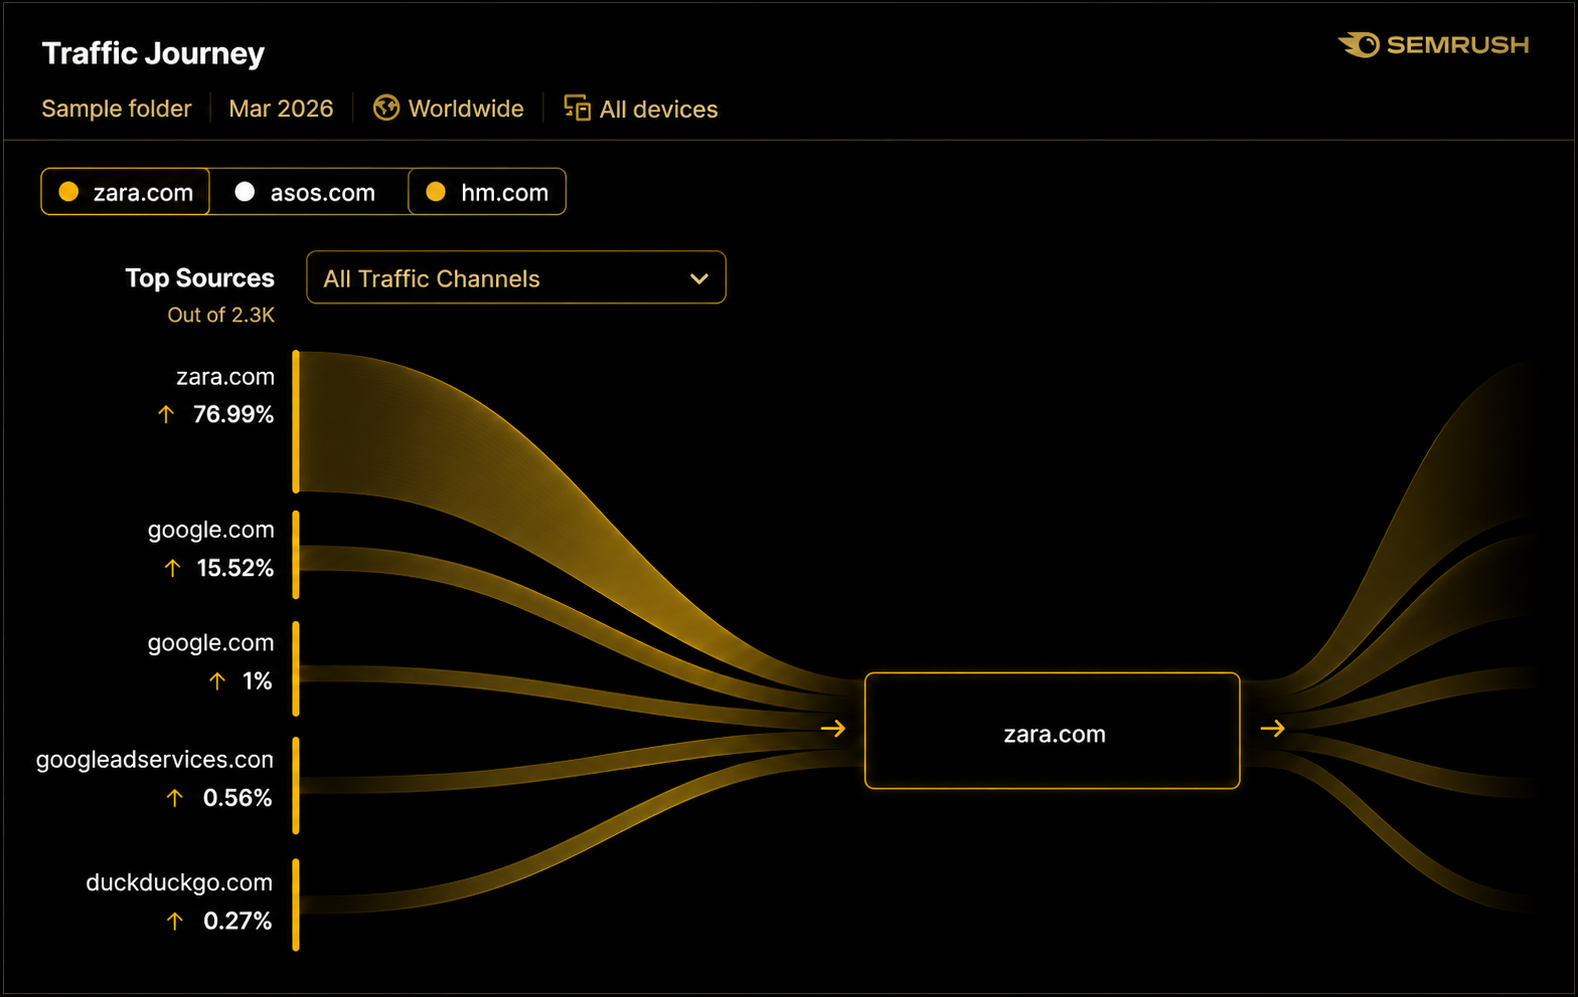The image size is (1578, 997).
Task: Click the google.com source with 1%
Action: click(211, 643)
